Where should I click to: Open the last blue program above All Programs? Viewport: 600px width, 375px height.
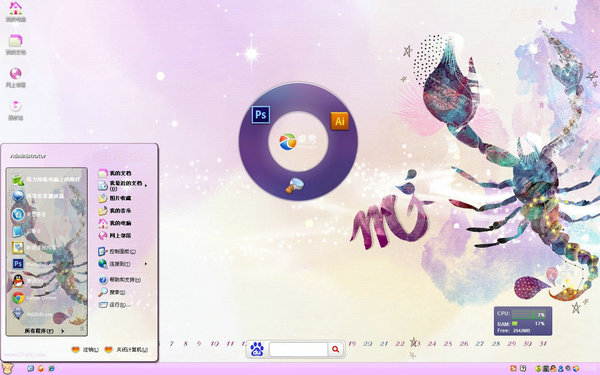click(x=46, y=314)
